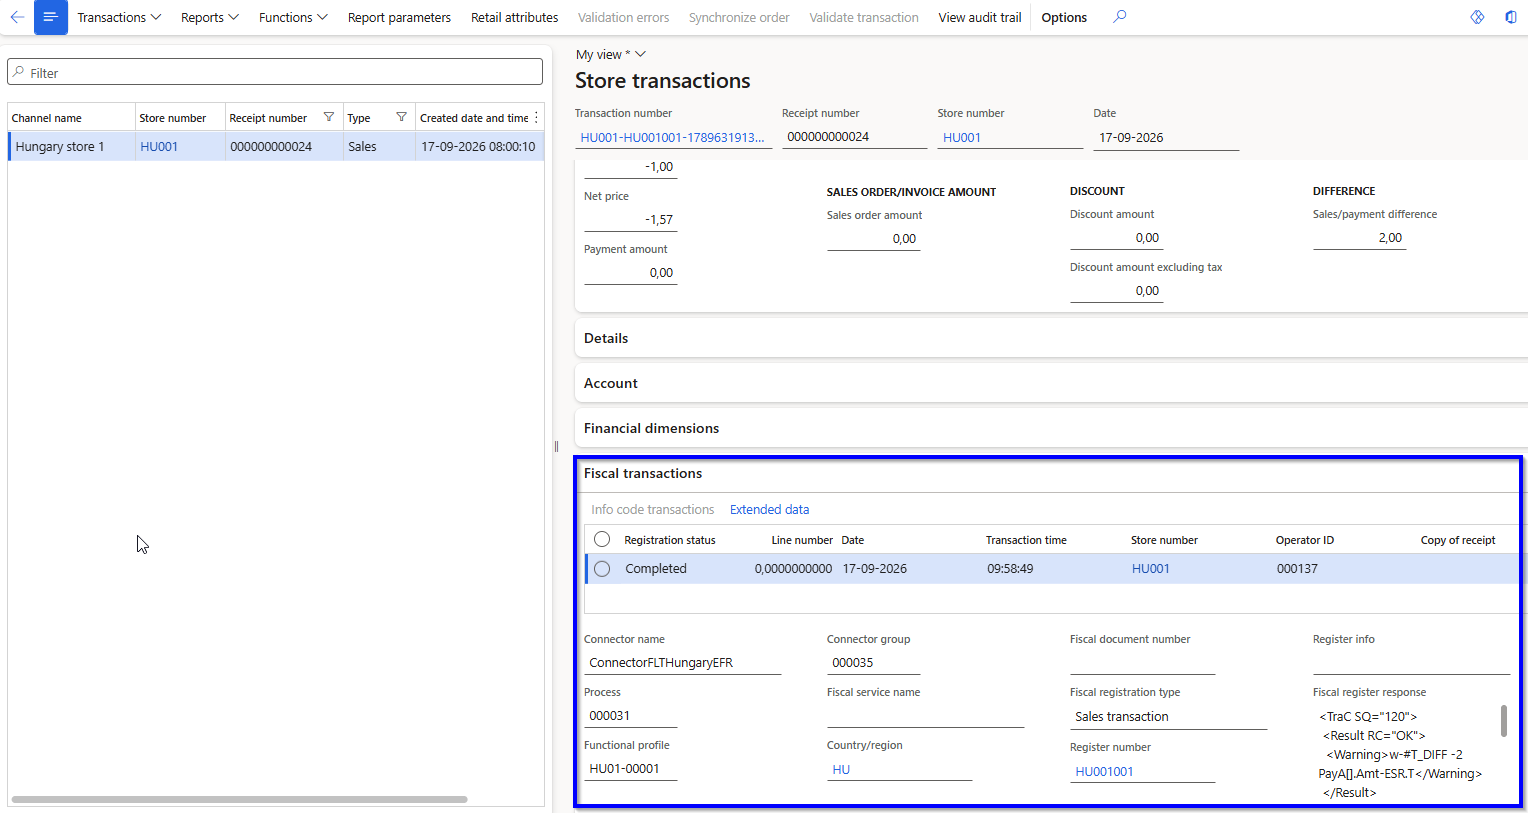Click the diamond personalization icon top right

[x=1477, y=17]
